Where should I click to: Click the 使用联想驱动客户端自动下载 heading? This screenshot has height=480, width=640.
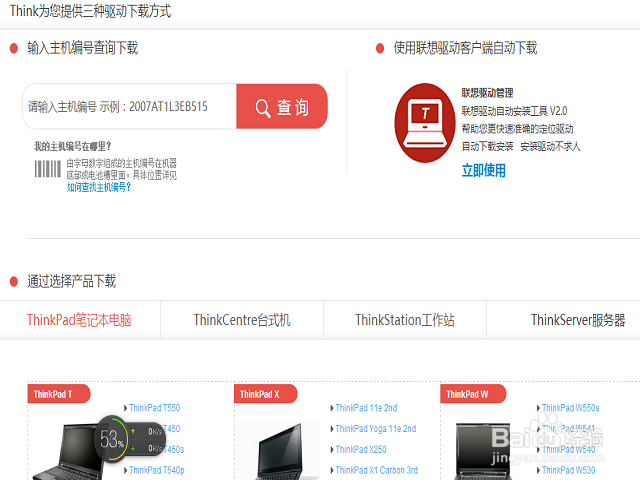tap(465, 48)
